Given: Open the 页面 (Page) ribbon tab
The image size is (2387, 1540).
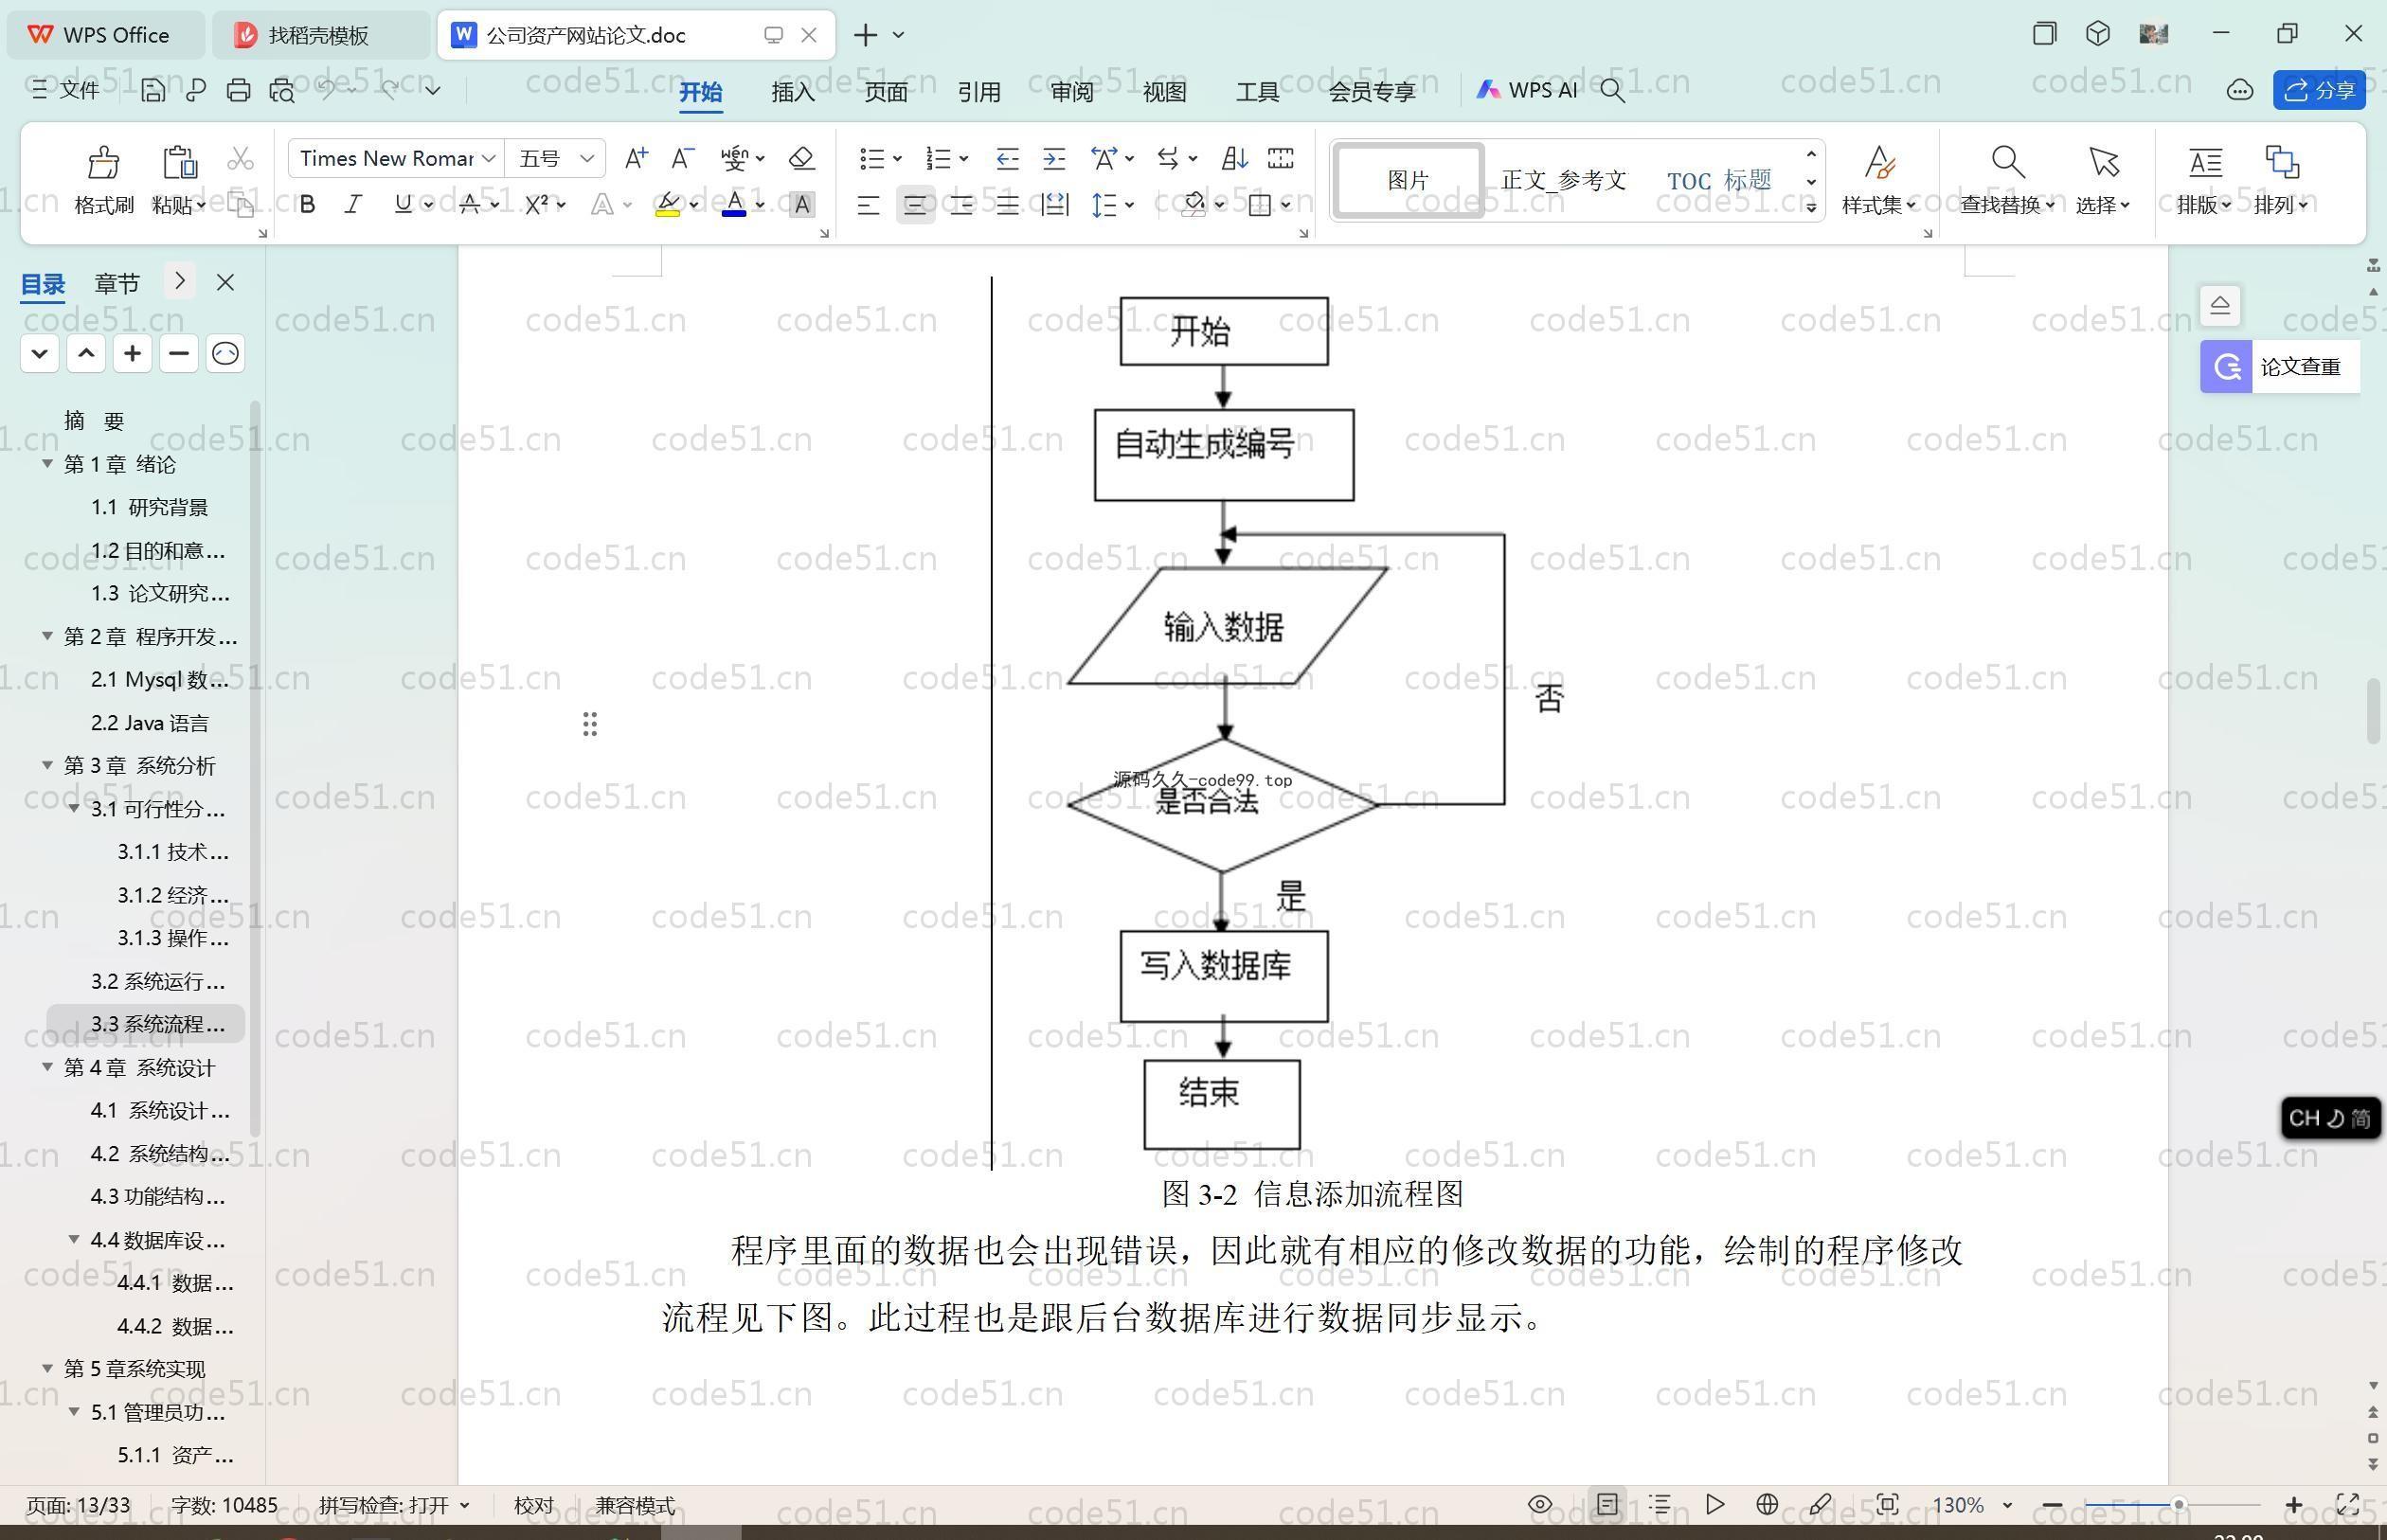Looking at the screenshot, I should click(x=886, y=91).
